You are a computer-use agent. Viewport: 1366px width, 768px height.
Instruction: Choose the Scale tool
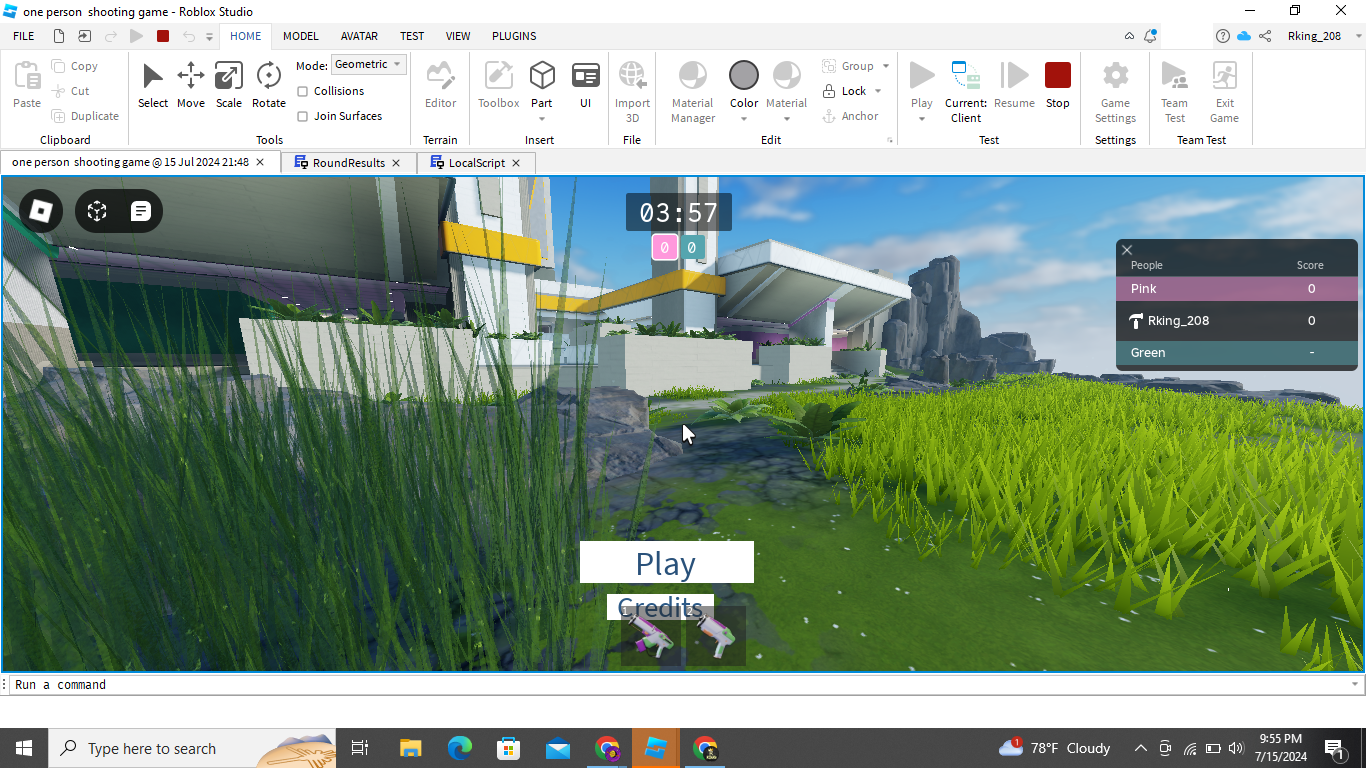(x=229, y=85)
